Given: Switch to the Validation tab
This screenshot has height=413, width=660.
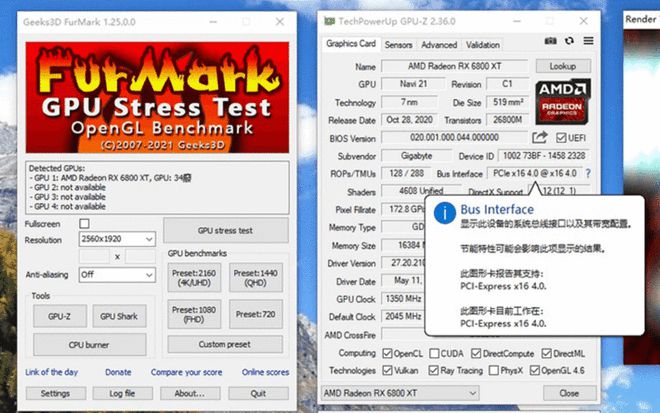Looking at the screenshot, I should (483, 45).
